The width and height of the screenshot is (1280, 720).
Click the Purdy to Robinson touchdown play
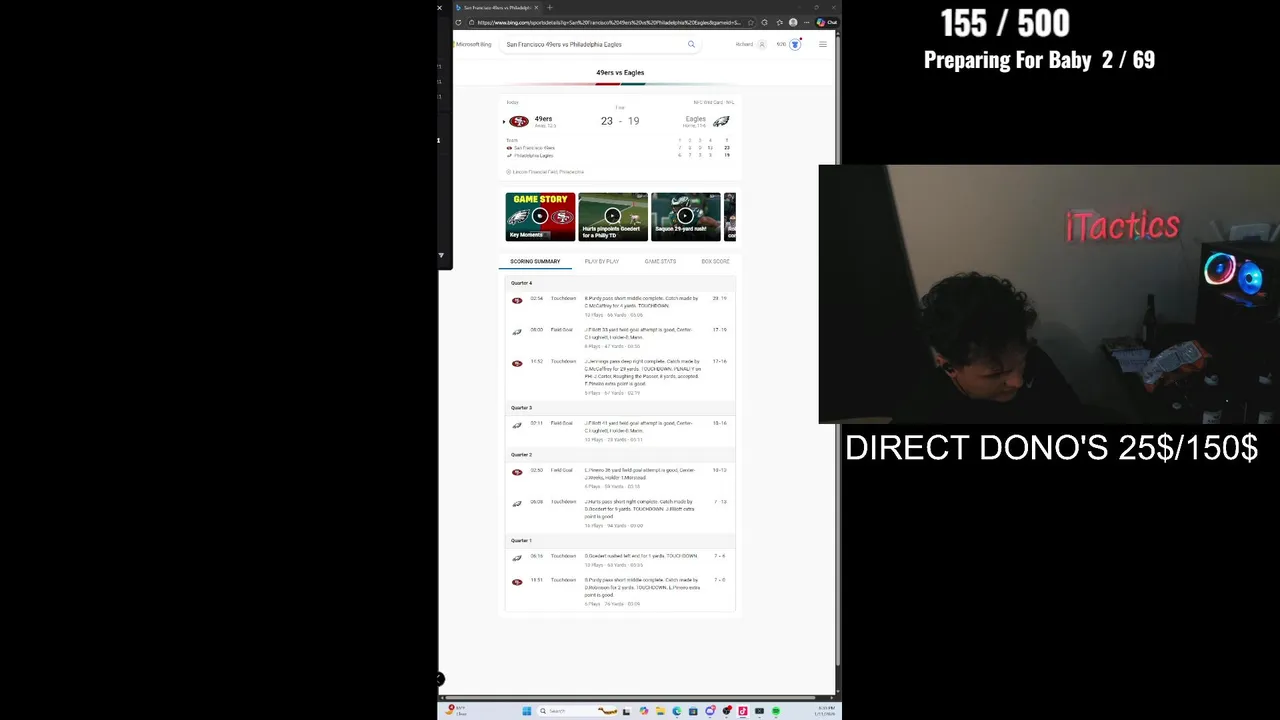coord(620,591)
